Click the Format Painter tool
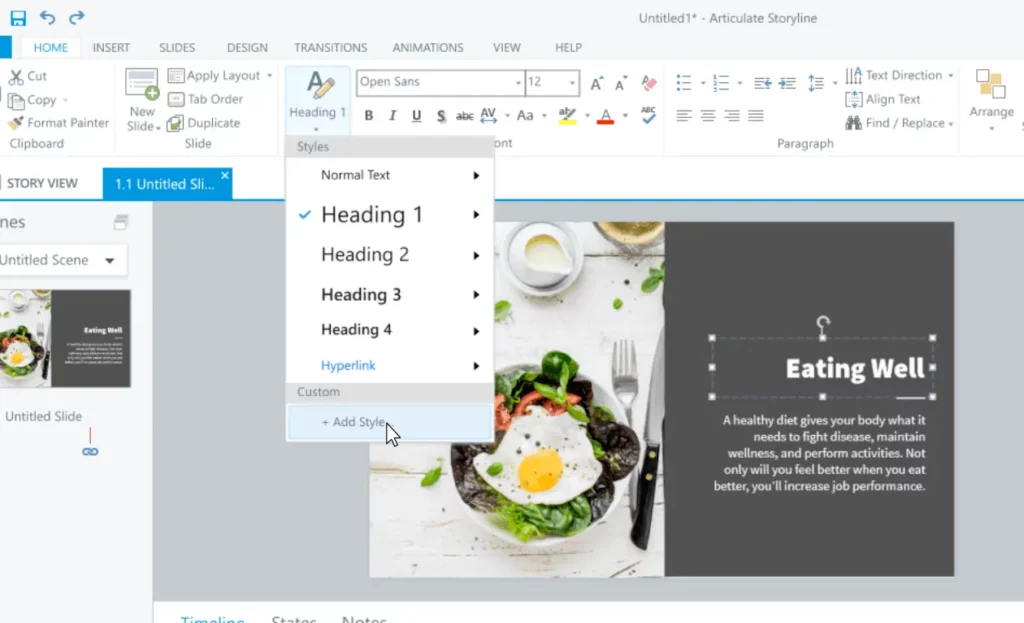Image resolution: width=1024 pixels, height=623 pixels. [x=58, y=123]
